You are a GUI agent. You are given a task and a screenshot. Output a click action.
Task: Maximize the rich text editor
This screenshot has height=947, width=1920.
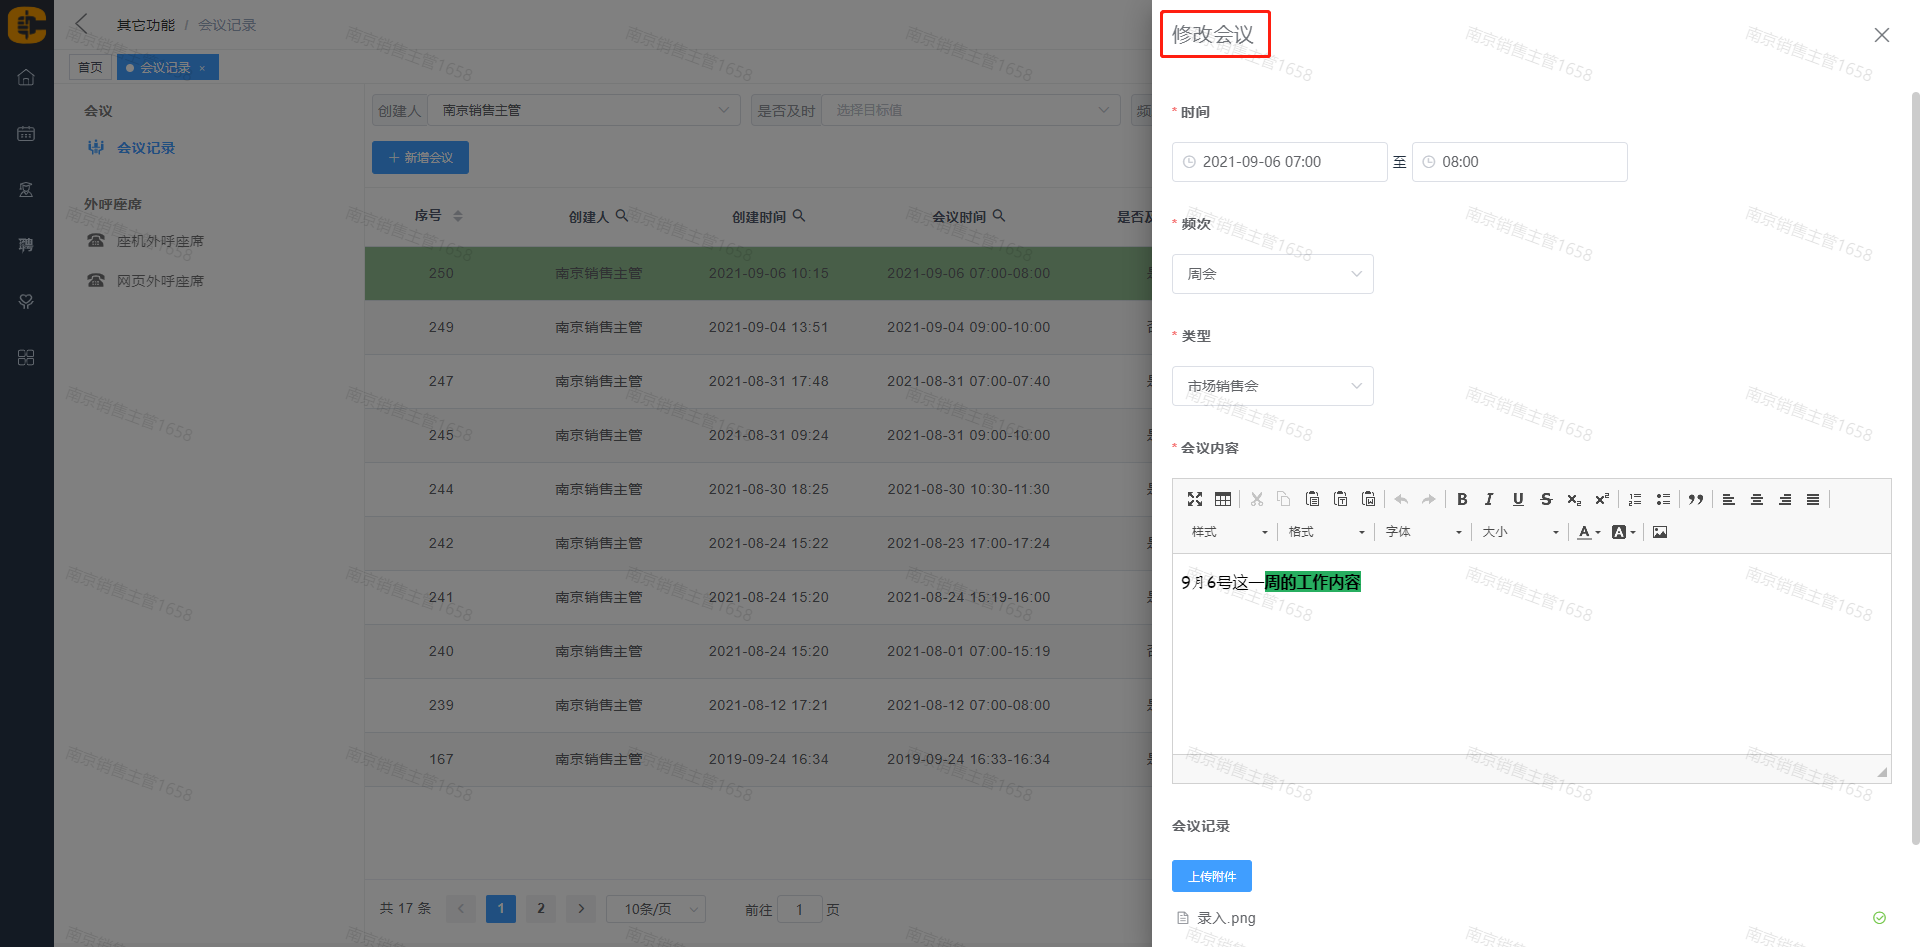(x=1194, y=499)
